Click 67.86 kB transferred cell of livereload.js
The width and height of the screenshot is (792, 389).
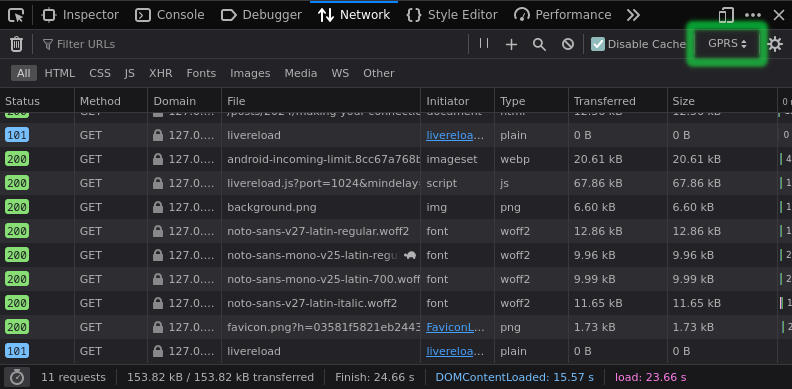(x=598, y=183)
